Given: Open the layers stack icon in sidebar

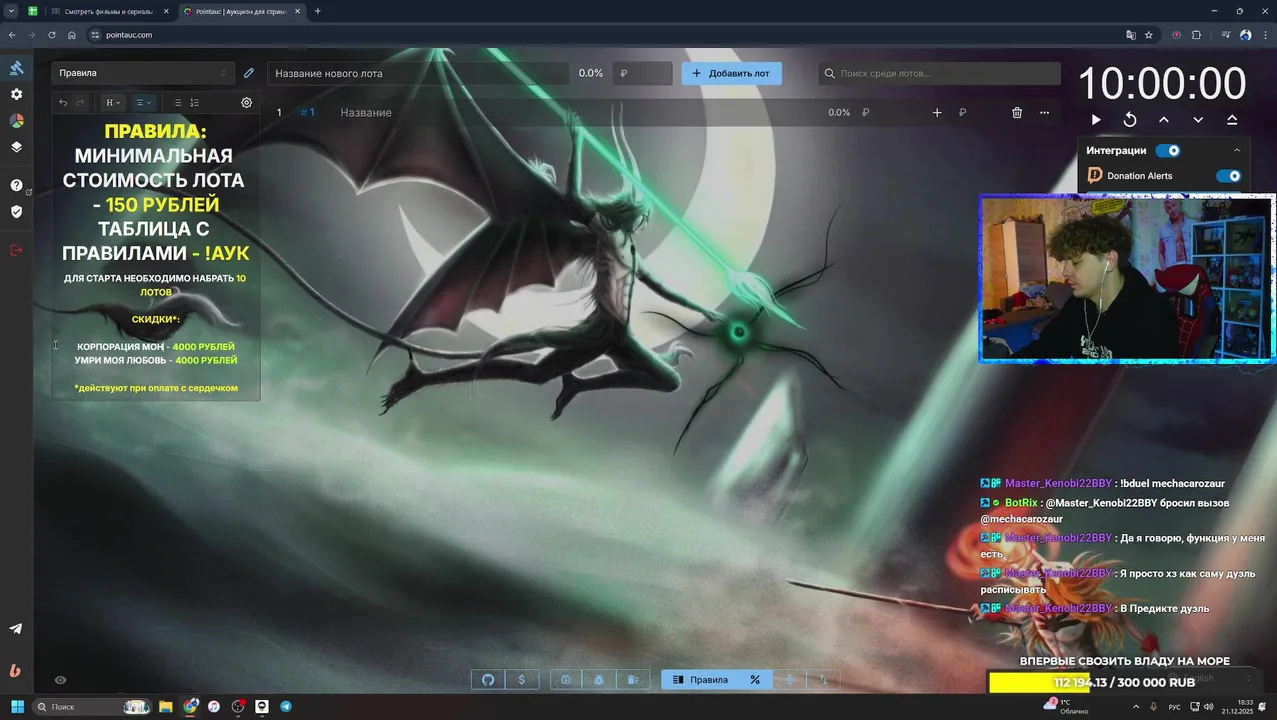Looking at the screenshot, I should pyautogui.click(x=16, y=146).
